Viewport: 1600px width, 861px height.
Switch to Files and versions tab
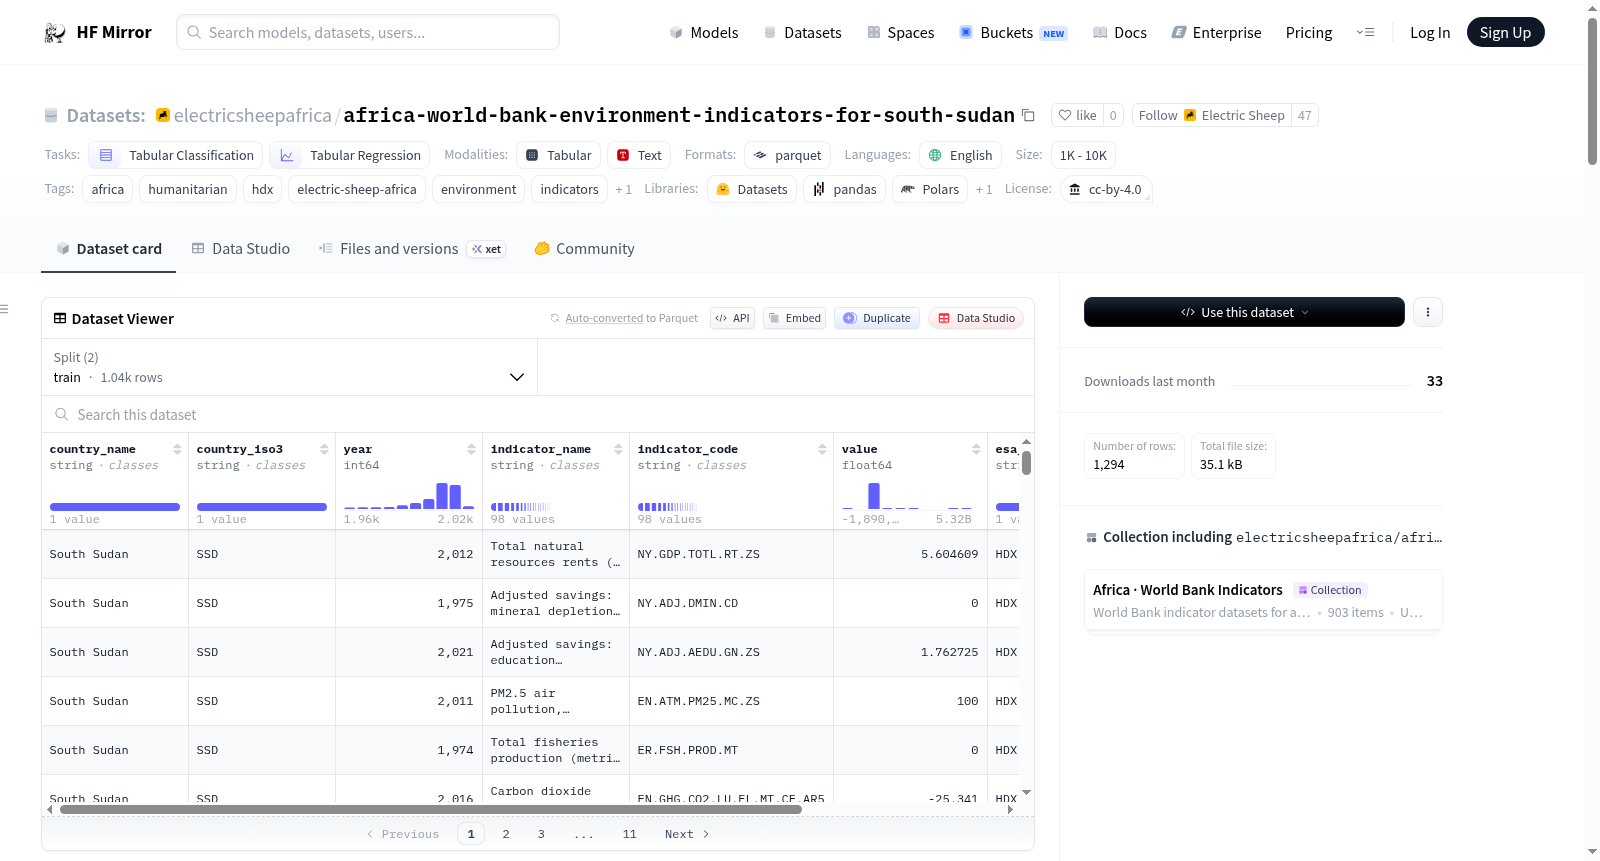click(x=412, y=249)
